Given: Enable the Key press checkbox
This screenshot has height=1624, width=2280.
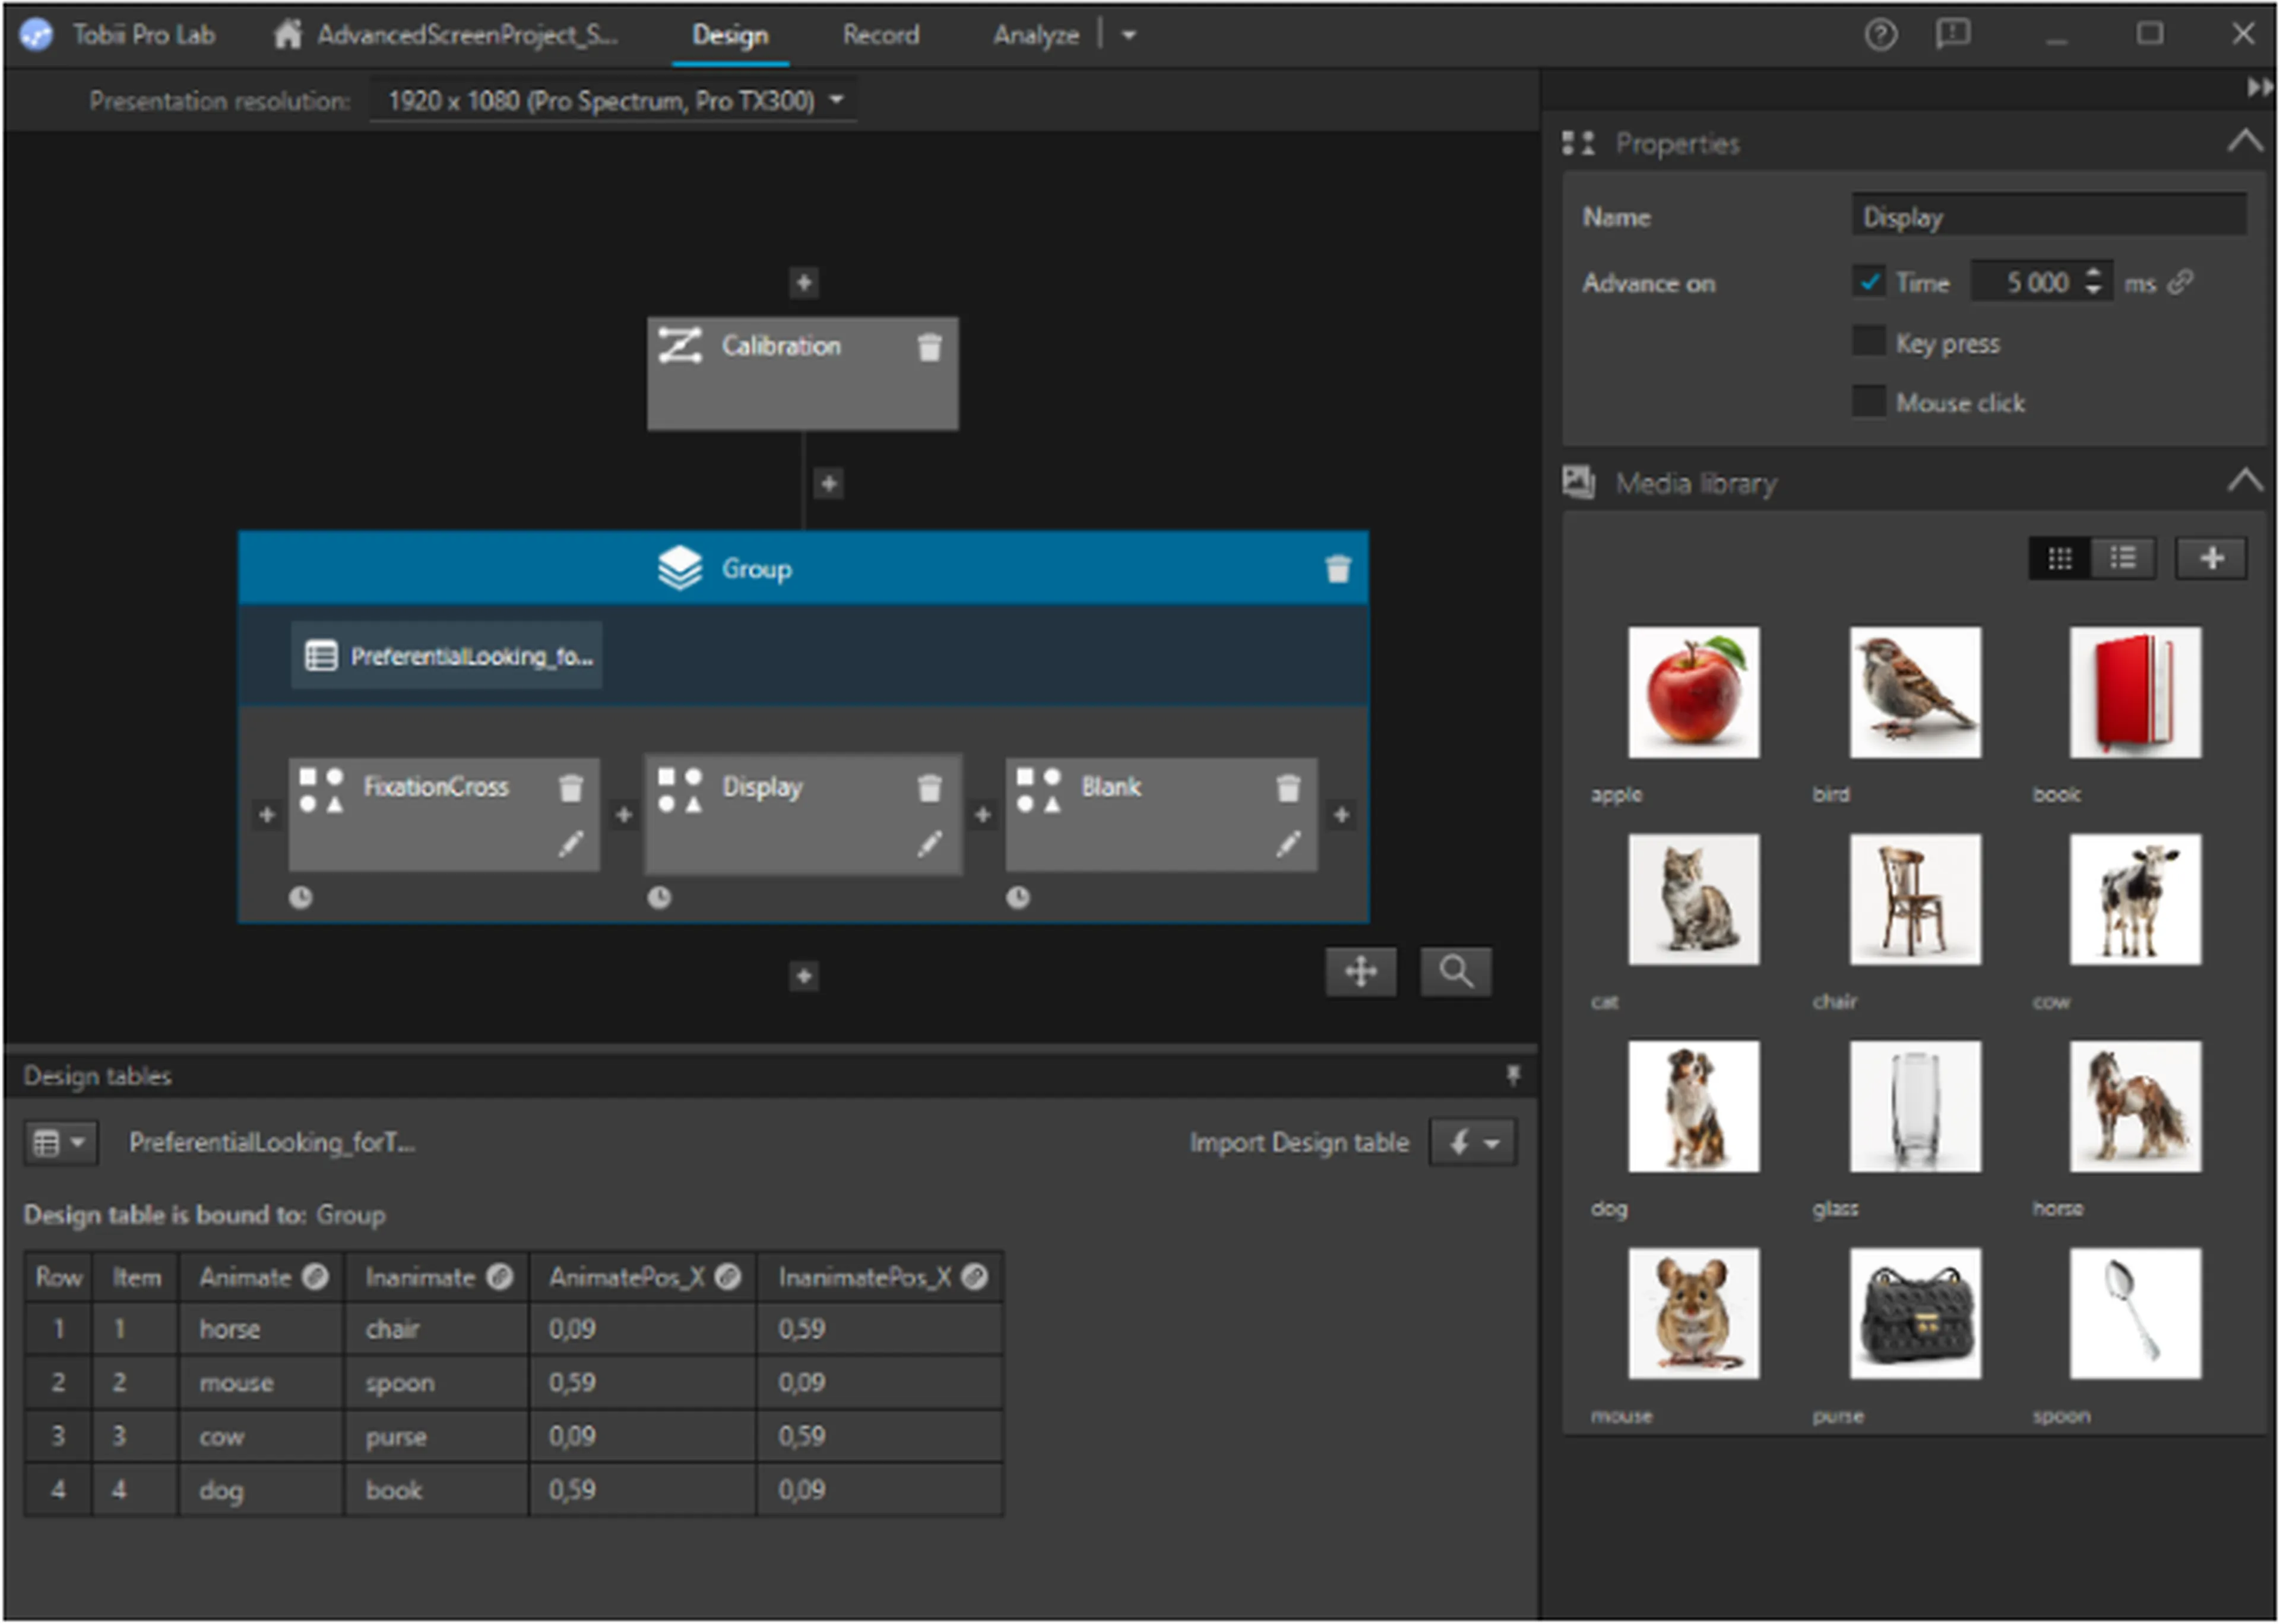Looking at the screenshot, I should [x=1868, y=342].
